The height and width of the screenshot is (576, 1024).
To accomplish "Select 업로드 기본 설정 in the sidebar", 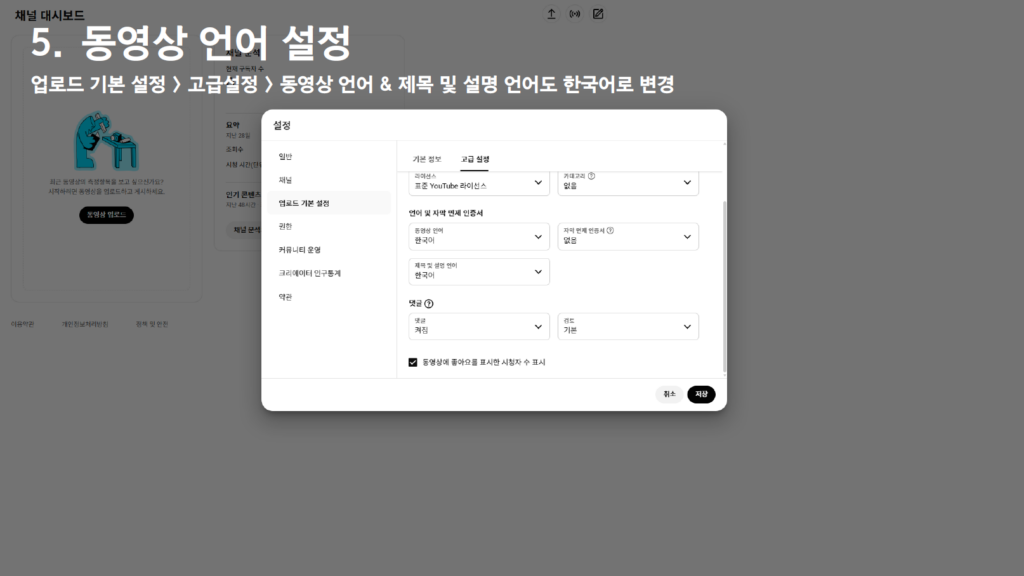I will [328, 203].
